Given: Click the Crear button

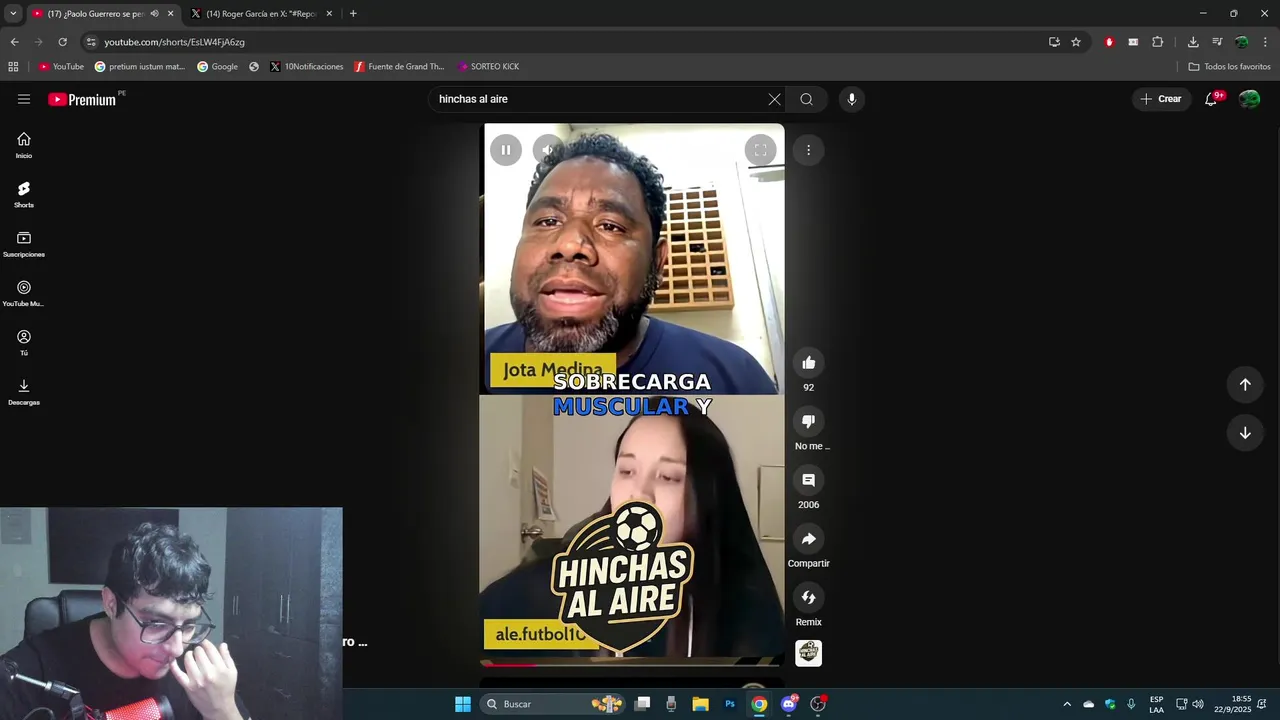Looking at the screenshot, I should tap(1161, 99).
